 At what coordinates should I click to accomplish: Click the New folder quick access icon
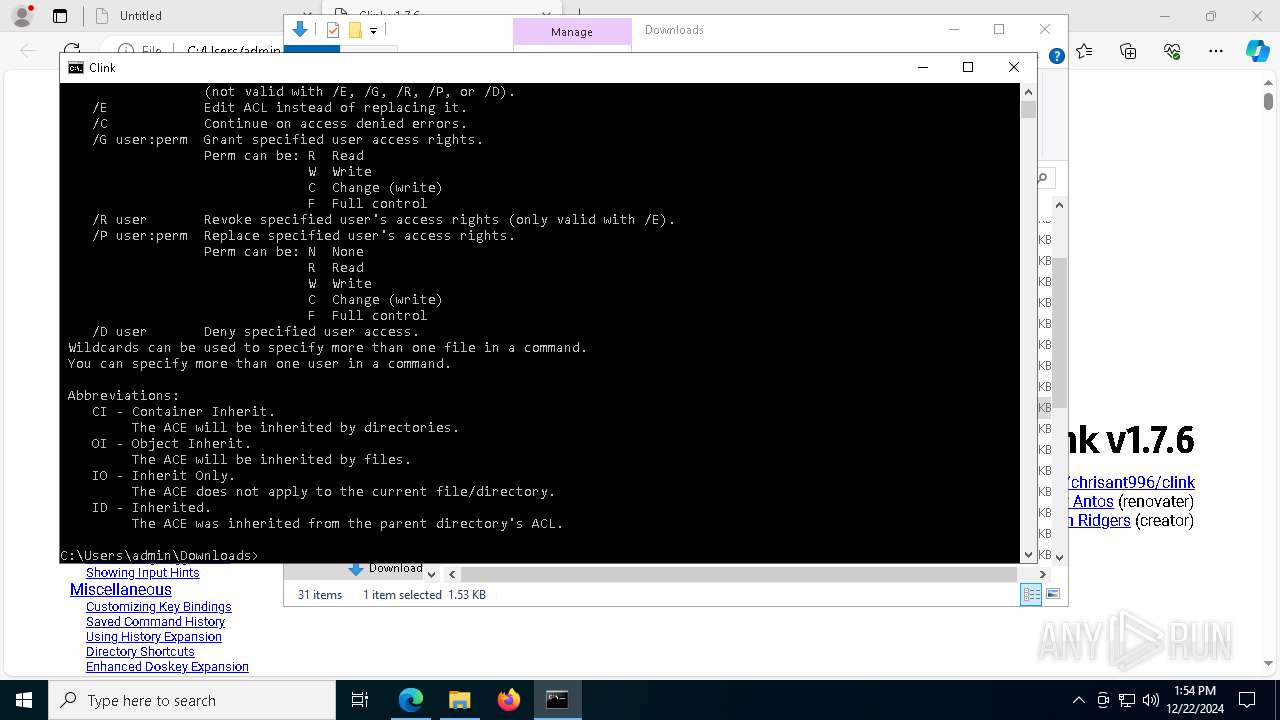point(354,30)
